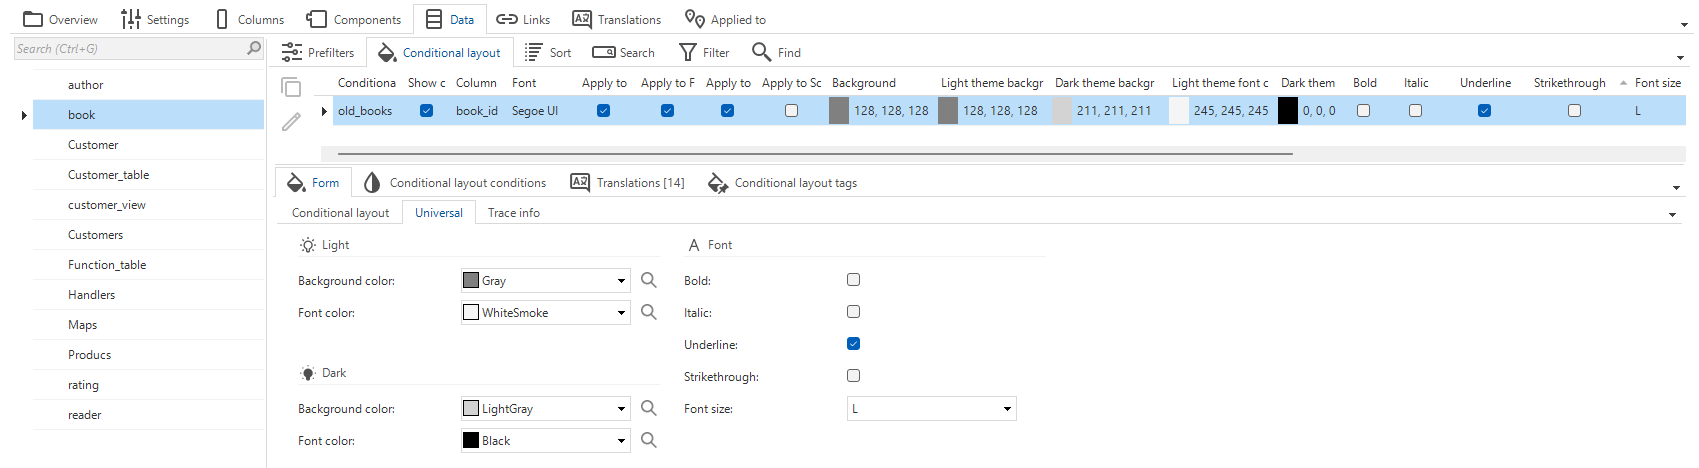Expand the book row arrow in list
The width and height of the screenshot is (1699, 468).
(24, 115)
